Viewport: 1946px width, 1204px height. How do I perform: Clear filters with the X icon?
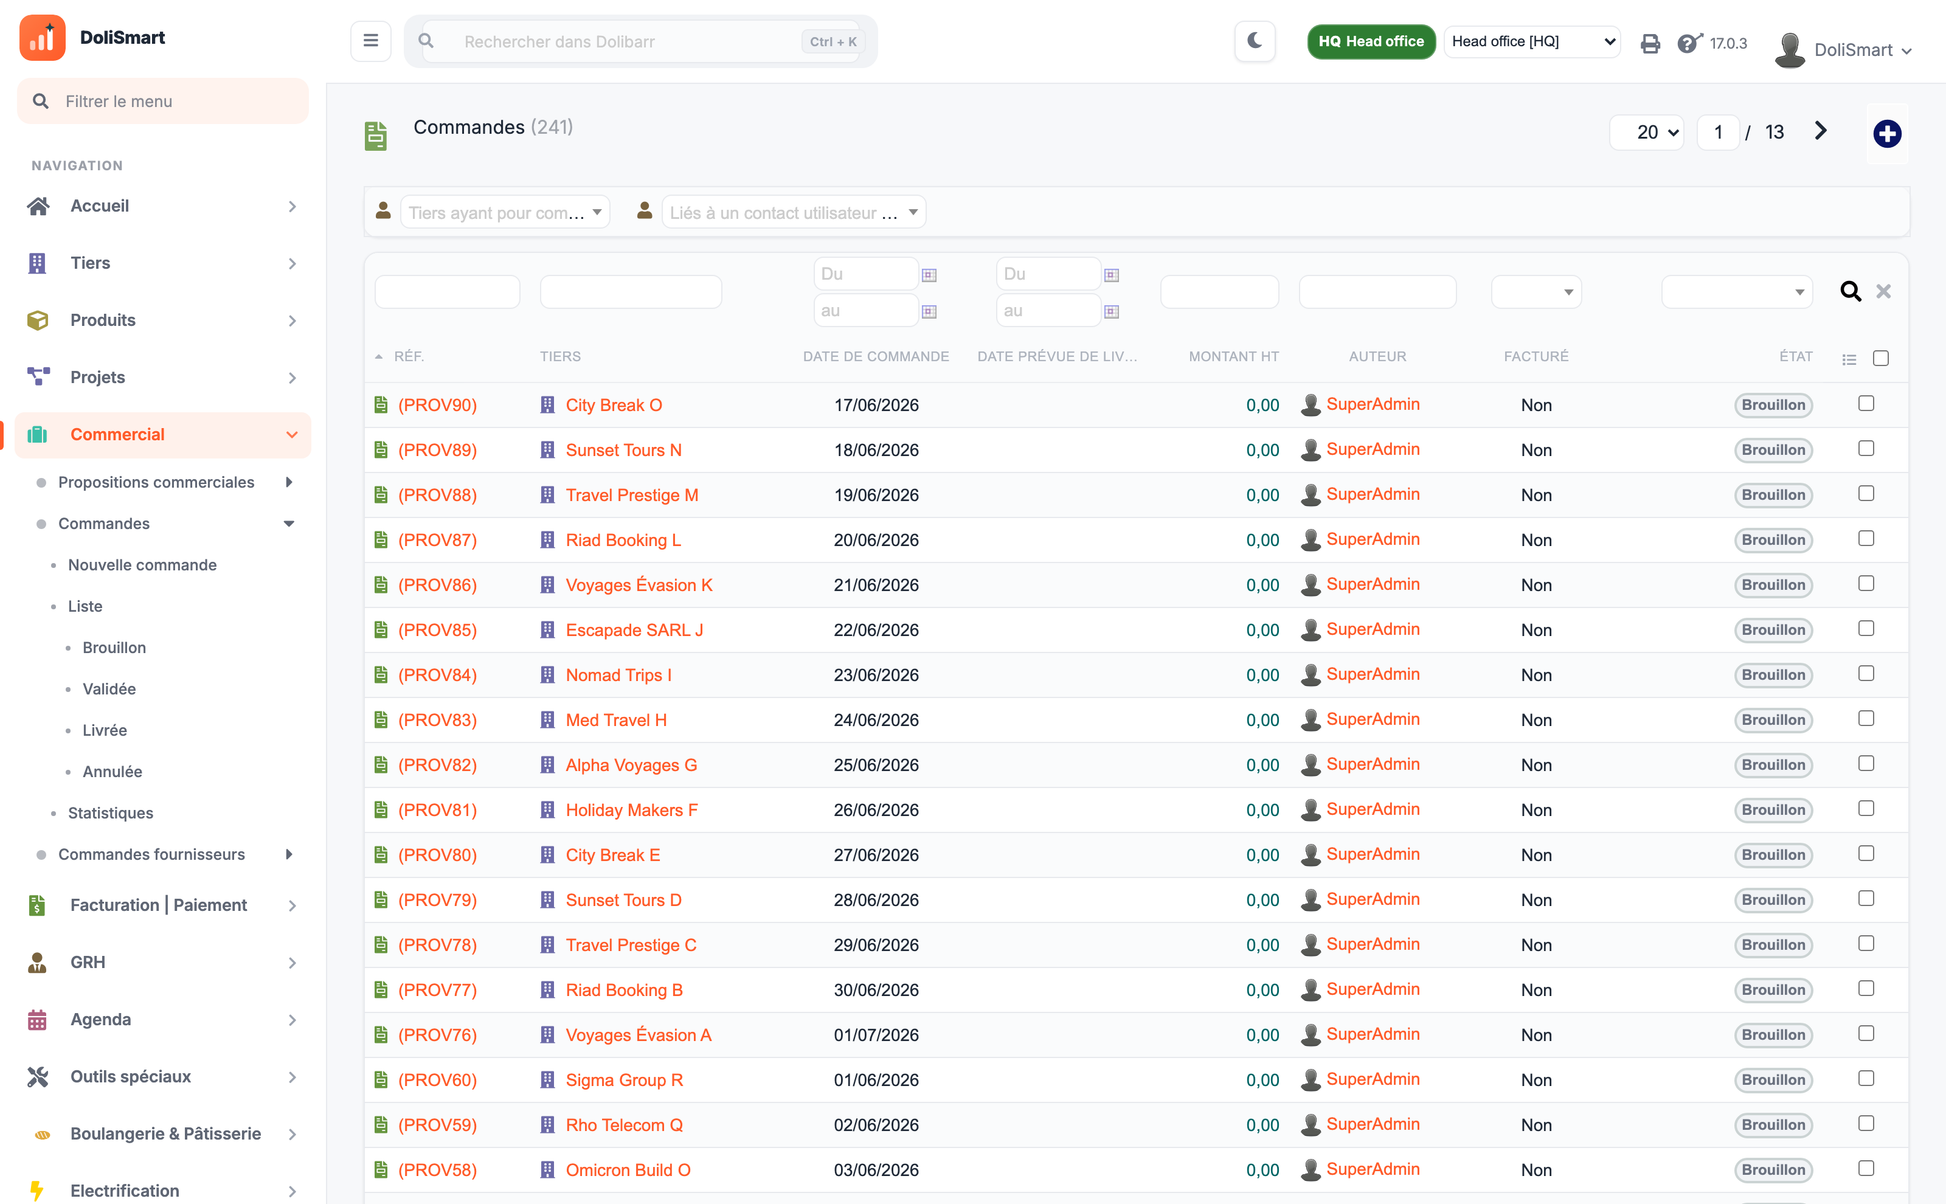click(x=1883, y=291)
